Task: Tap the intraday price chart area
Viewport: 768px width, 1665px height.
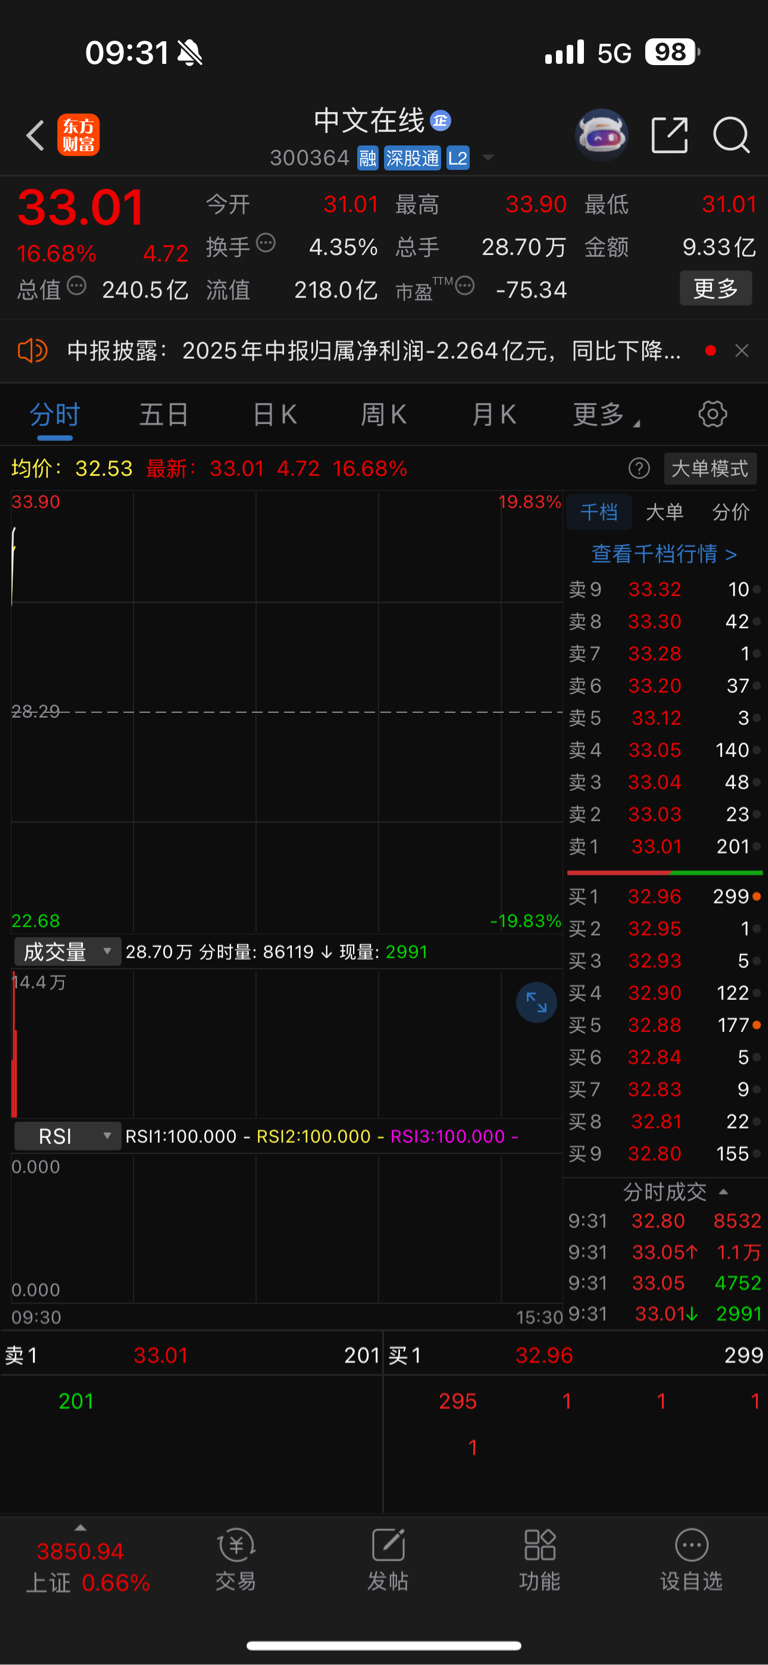Action: pos(286,712)
